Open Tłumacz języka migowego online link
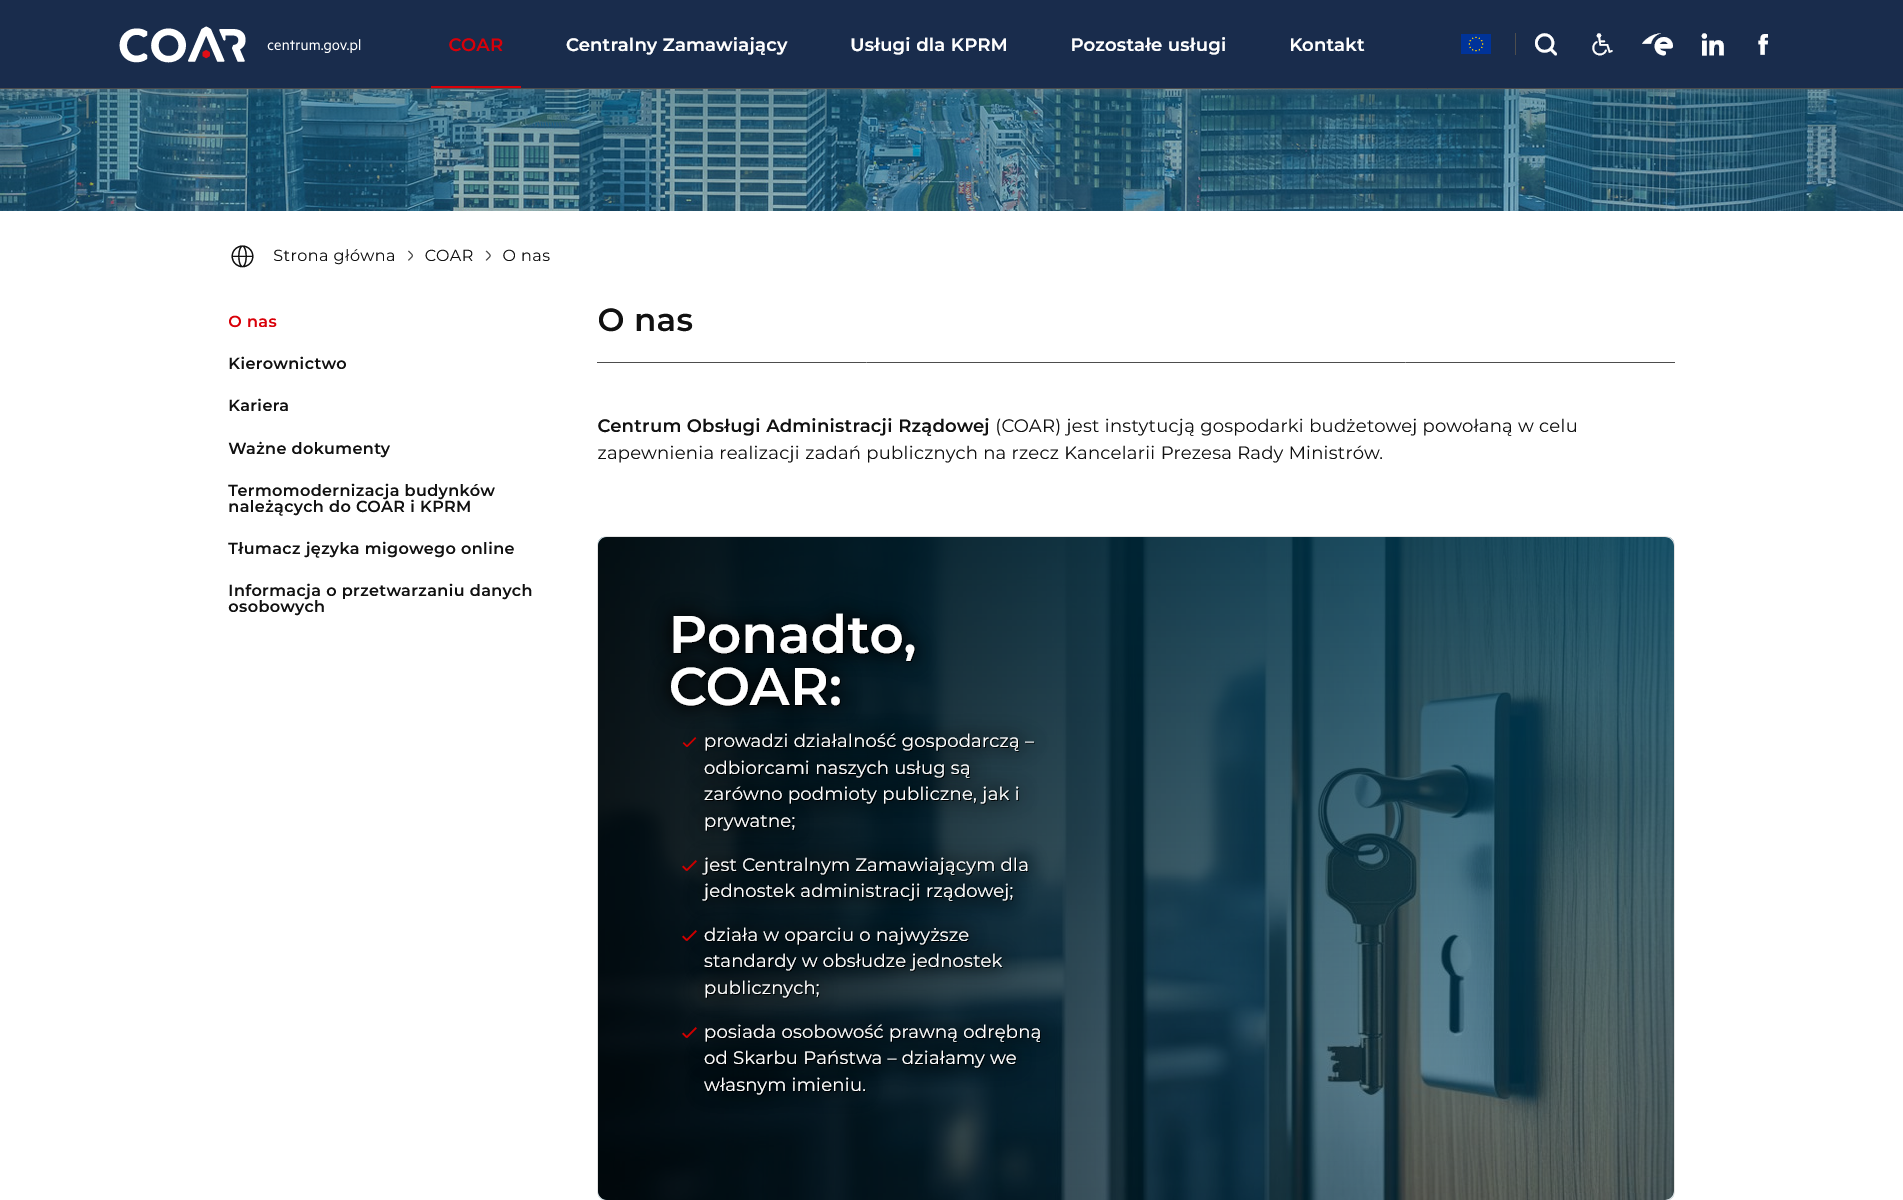 tap(371, 549)
